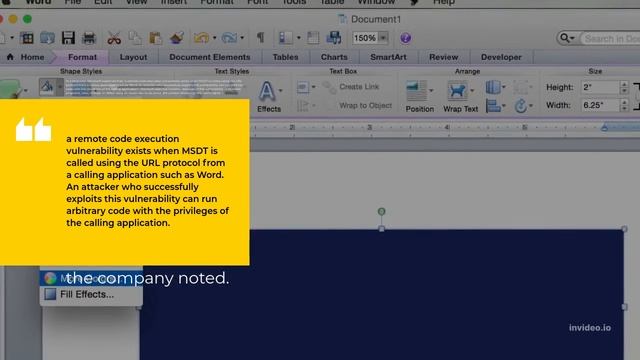Viewport: 640px width, 360px height.
Task: Expand the shape fill color arrow
Action: point(60,87)
